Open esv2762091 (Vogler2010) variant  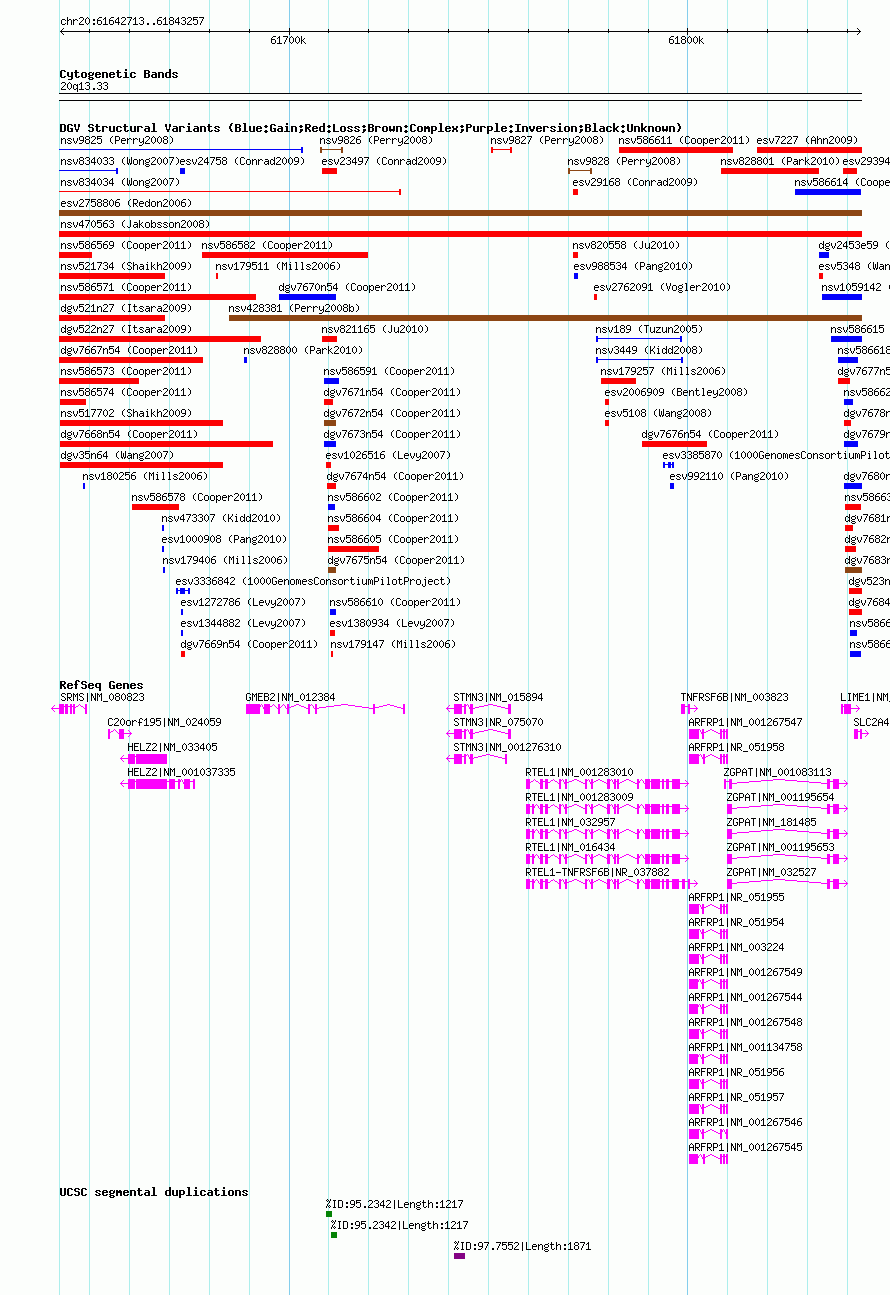595,297
